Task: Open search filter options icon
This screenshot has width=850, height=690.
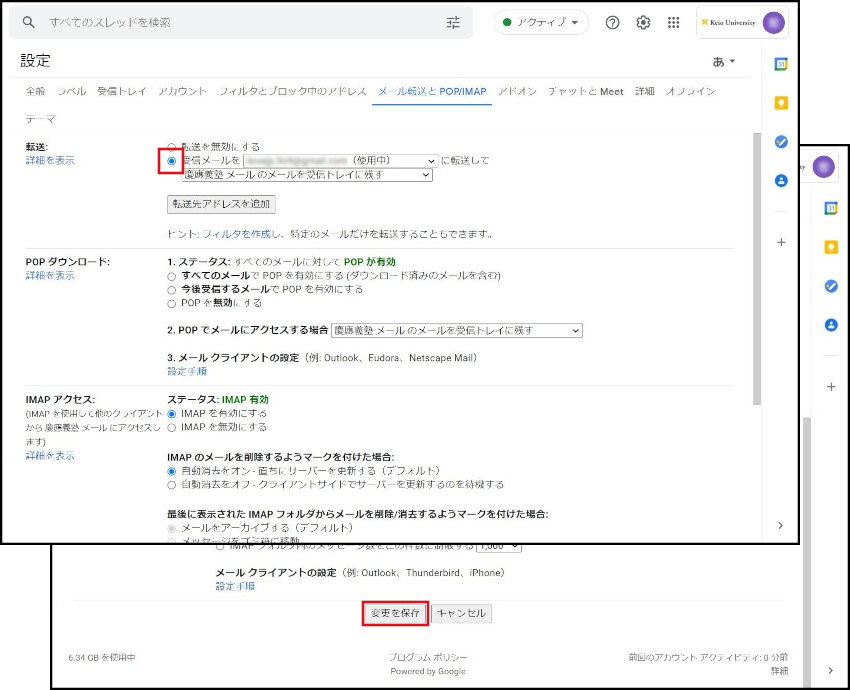Action: (453, 22)
